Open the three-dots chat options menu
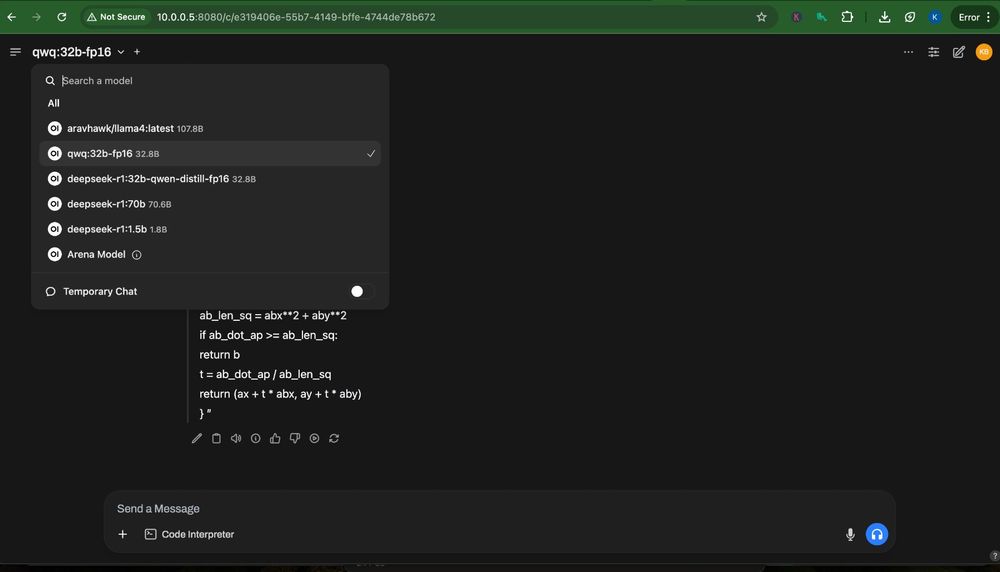 (x=908, y=52)
